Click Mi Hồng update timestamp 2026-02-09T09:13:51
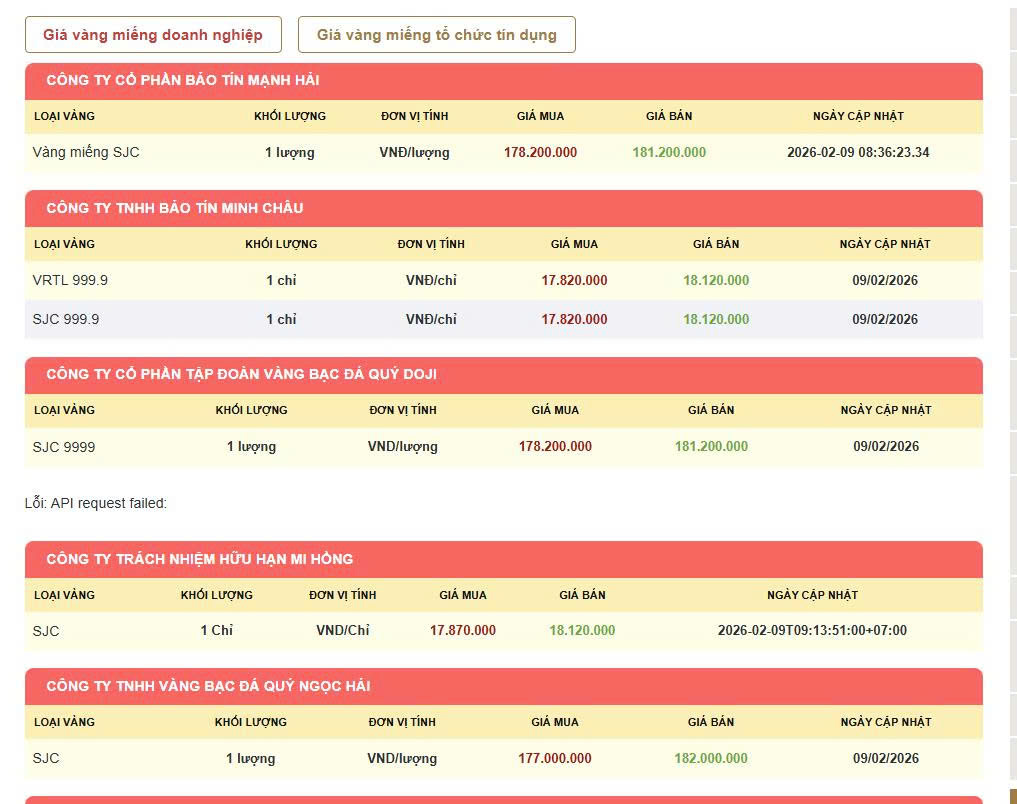The height and width of the screenshot is (804, 1017). (x=812, y=630)
